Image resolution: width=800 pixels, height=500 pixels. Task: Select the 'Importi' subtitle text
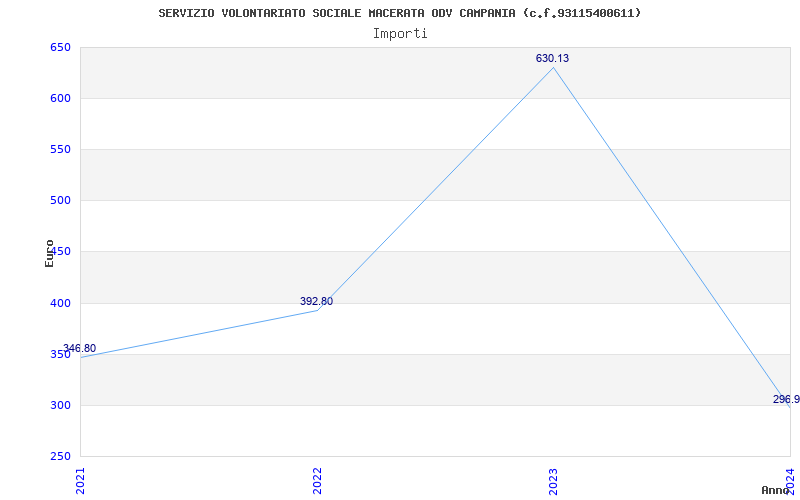pyautogui.click(x=400, y=34)
